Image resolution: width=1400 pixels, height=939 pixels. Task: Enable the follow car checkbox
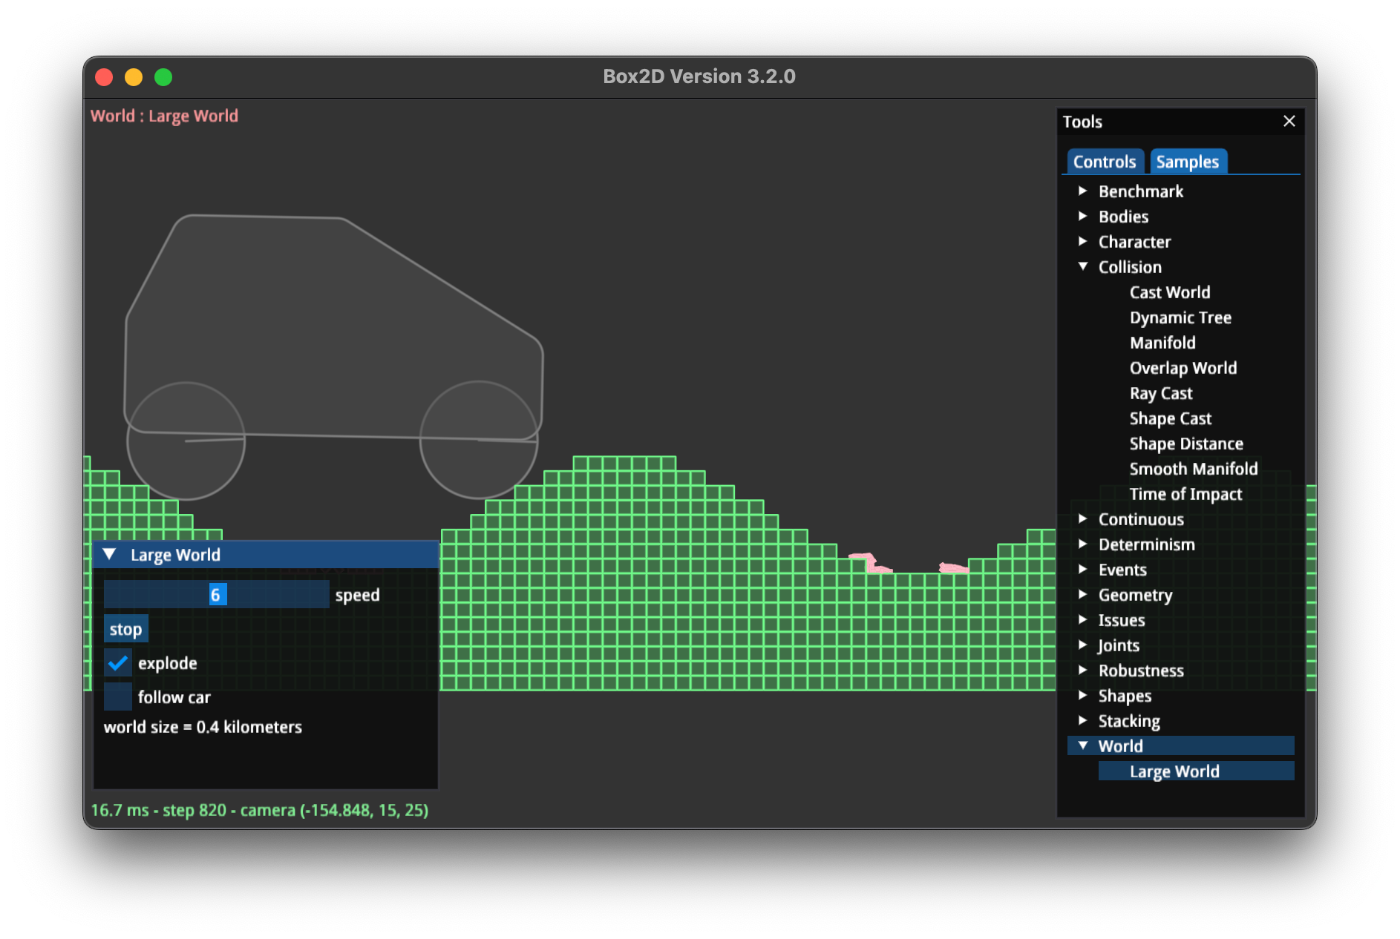click(118, 697)
